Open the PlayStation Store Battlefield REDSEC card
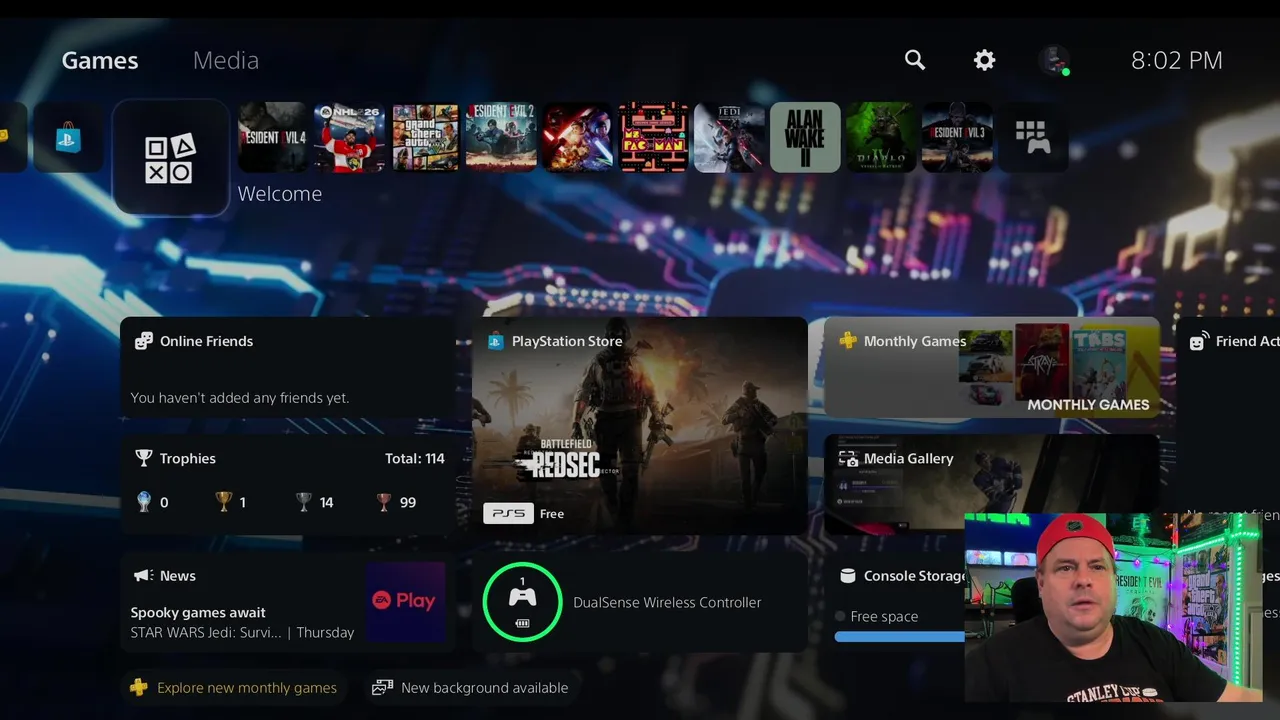Viewport: 1280px width, 720px height. [x=640, y=426]
